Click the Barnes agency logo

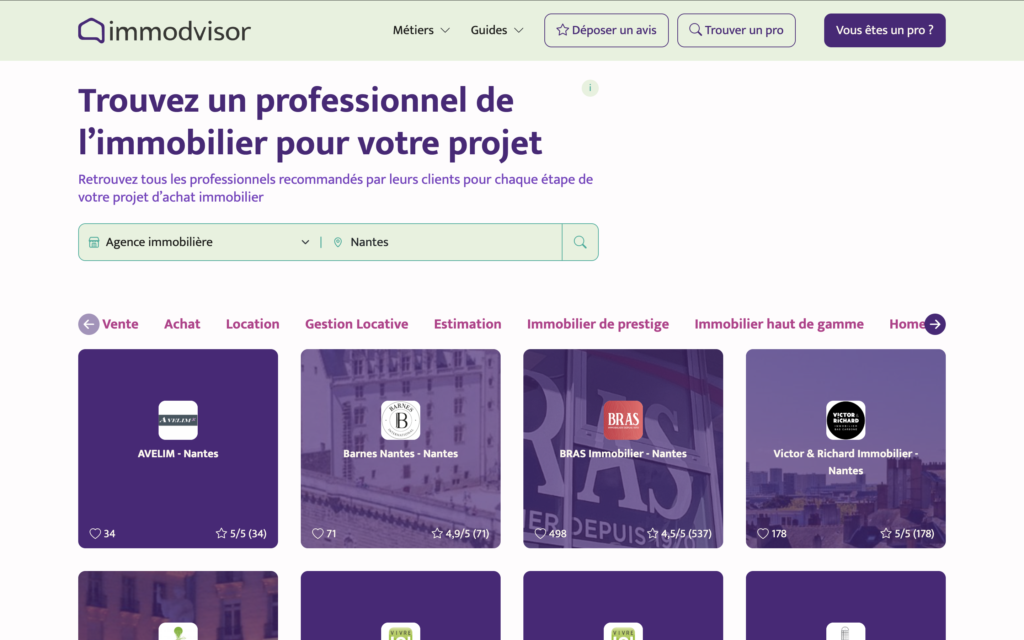coord(400,420)
